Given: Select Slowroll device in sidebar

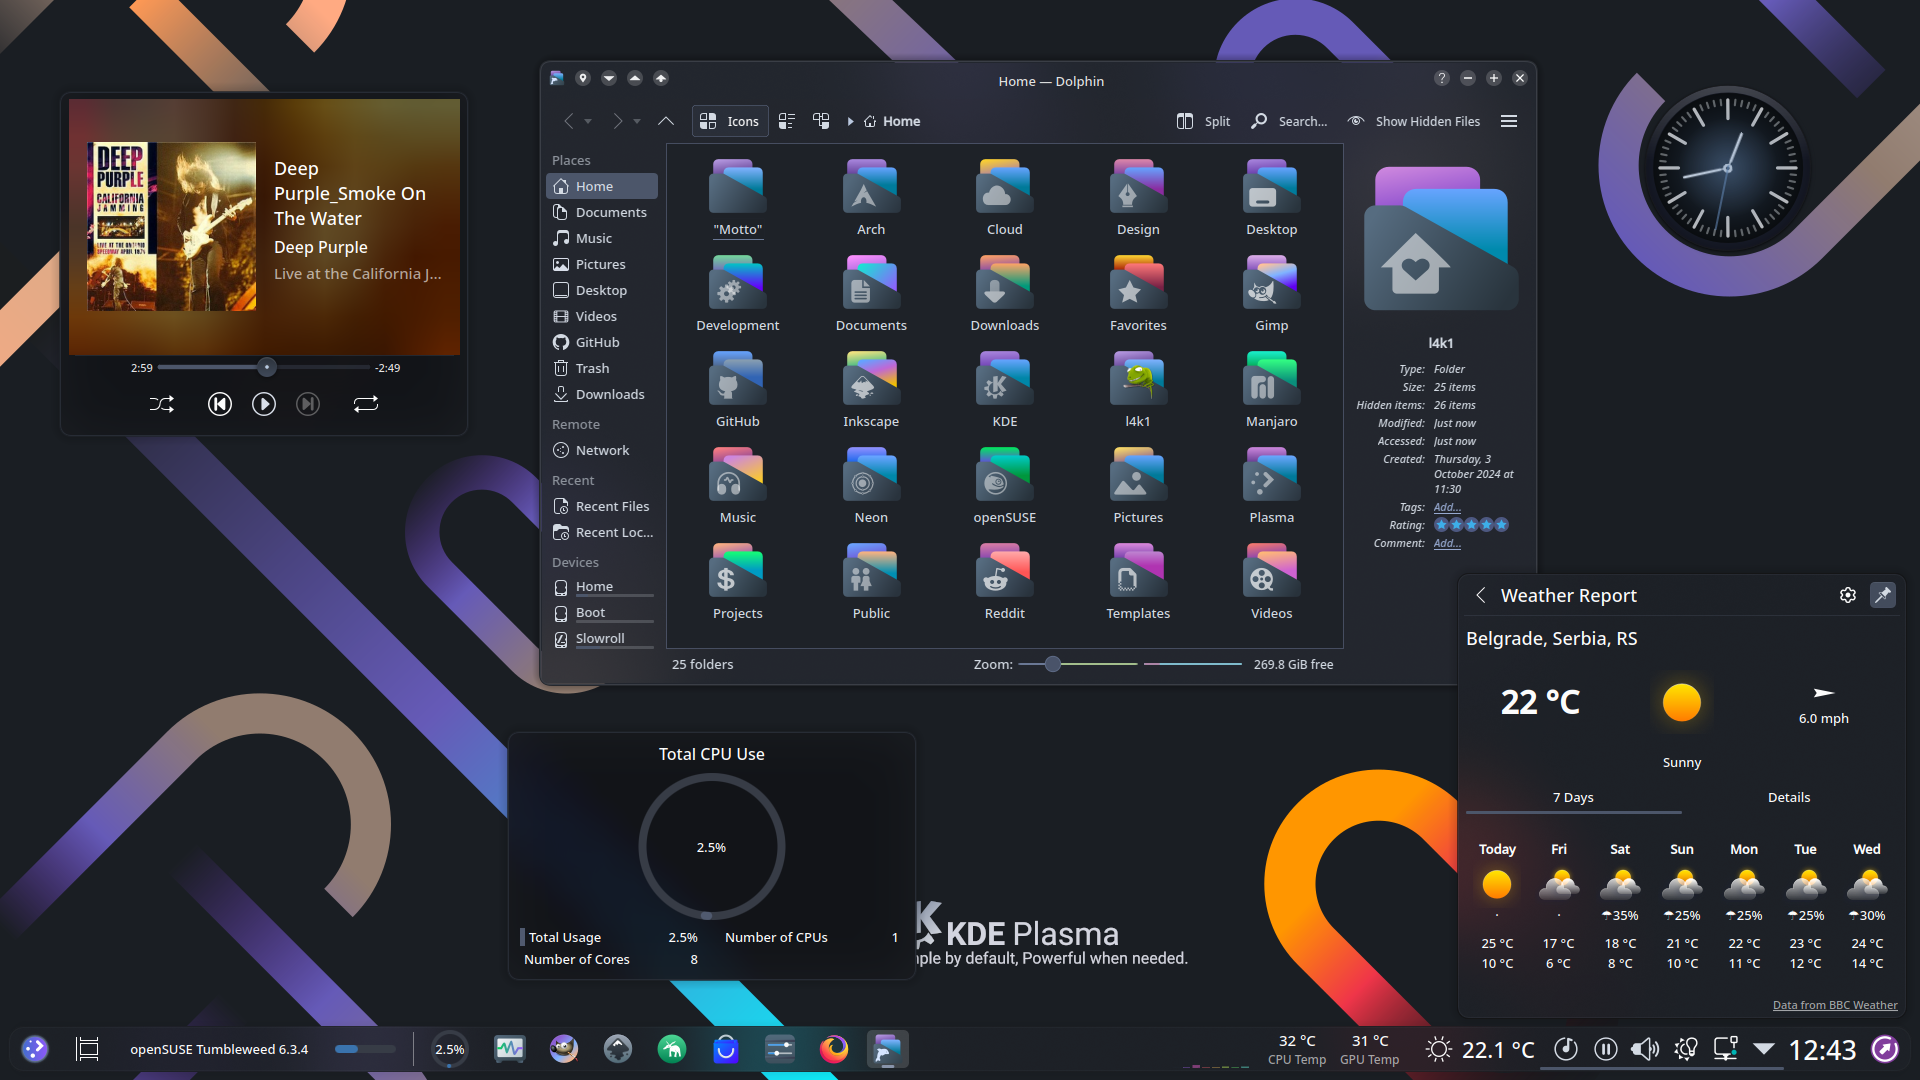Looking at the screenshot, I should pos(601,639).
